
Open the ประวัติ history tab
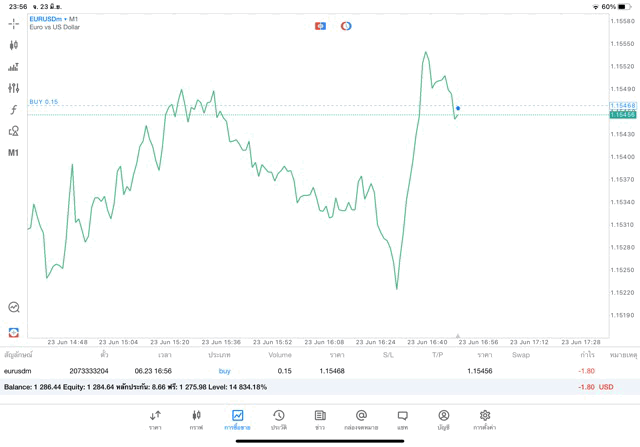tap(279, 420)
